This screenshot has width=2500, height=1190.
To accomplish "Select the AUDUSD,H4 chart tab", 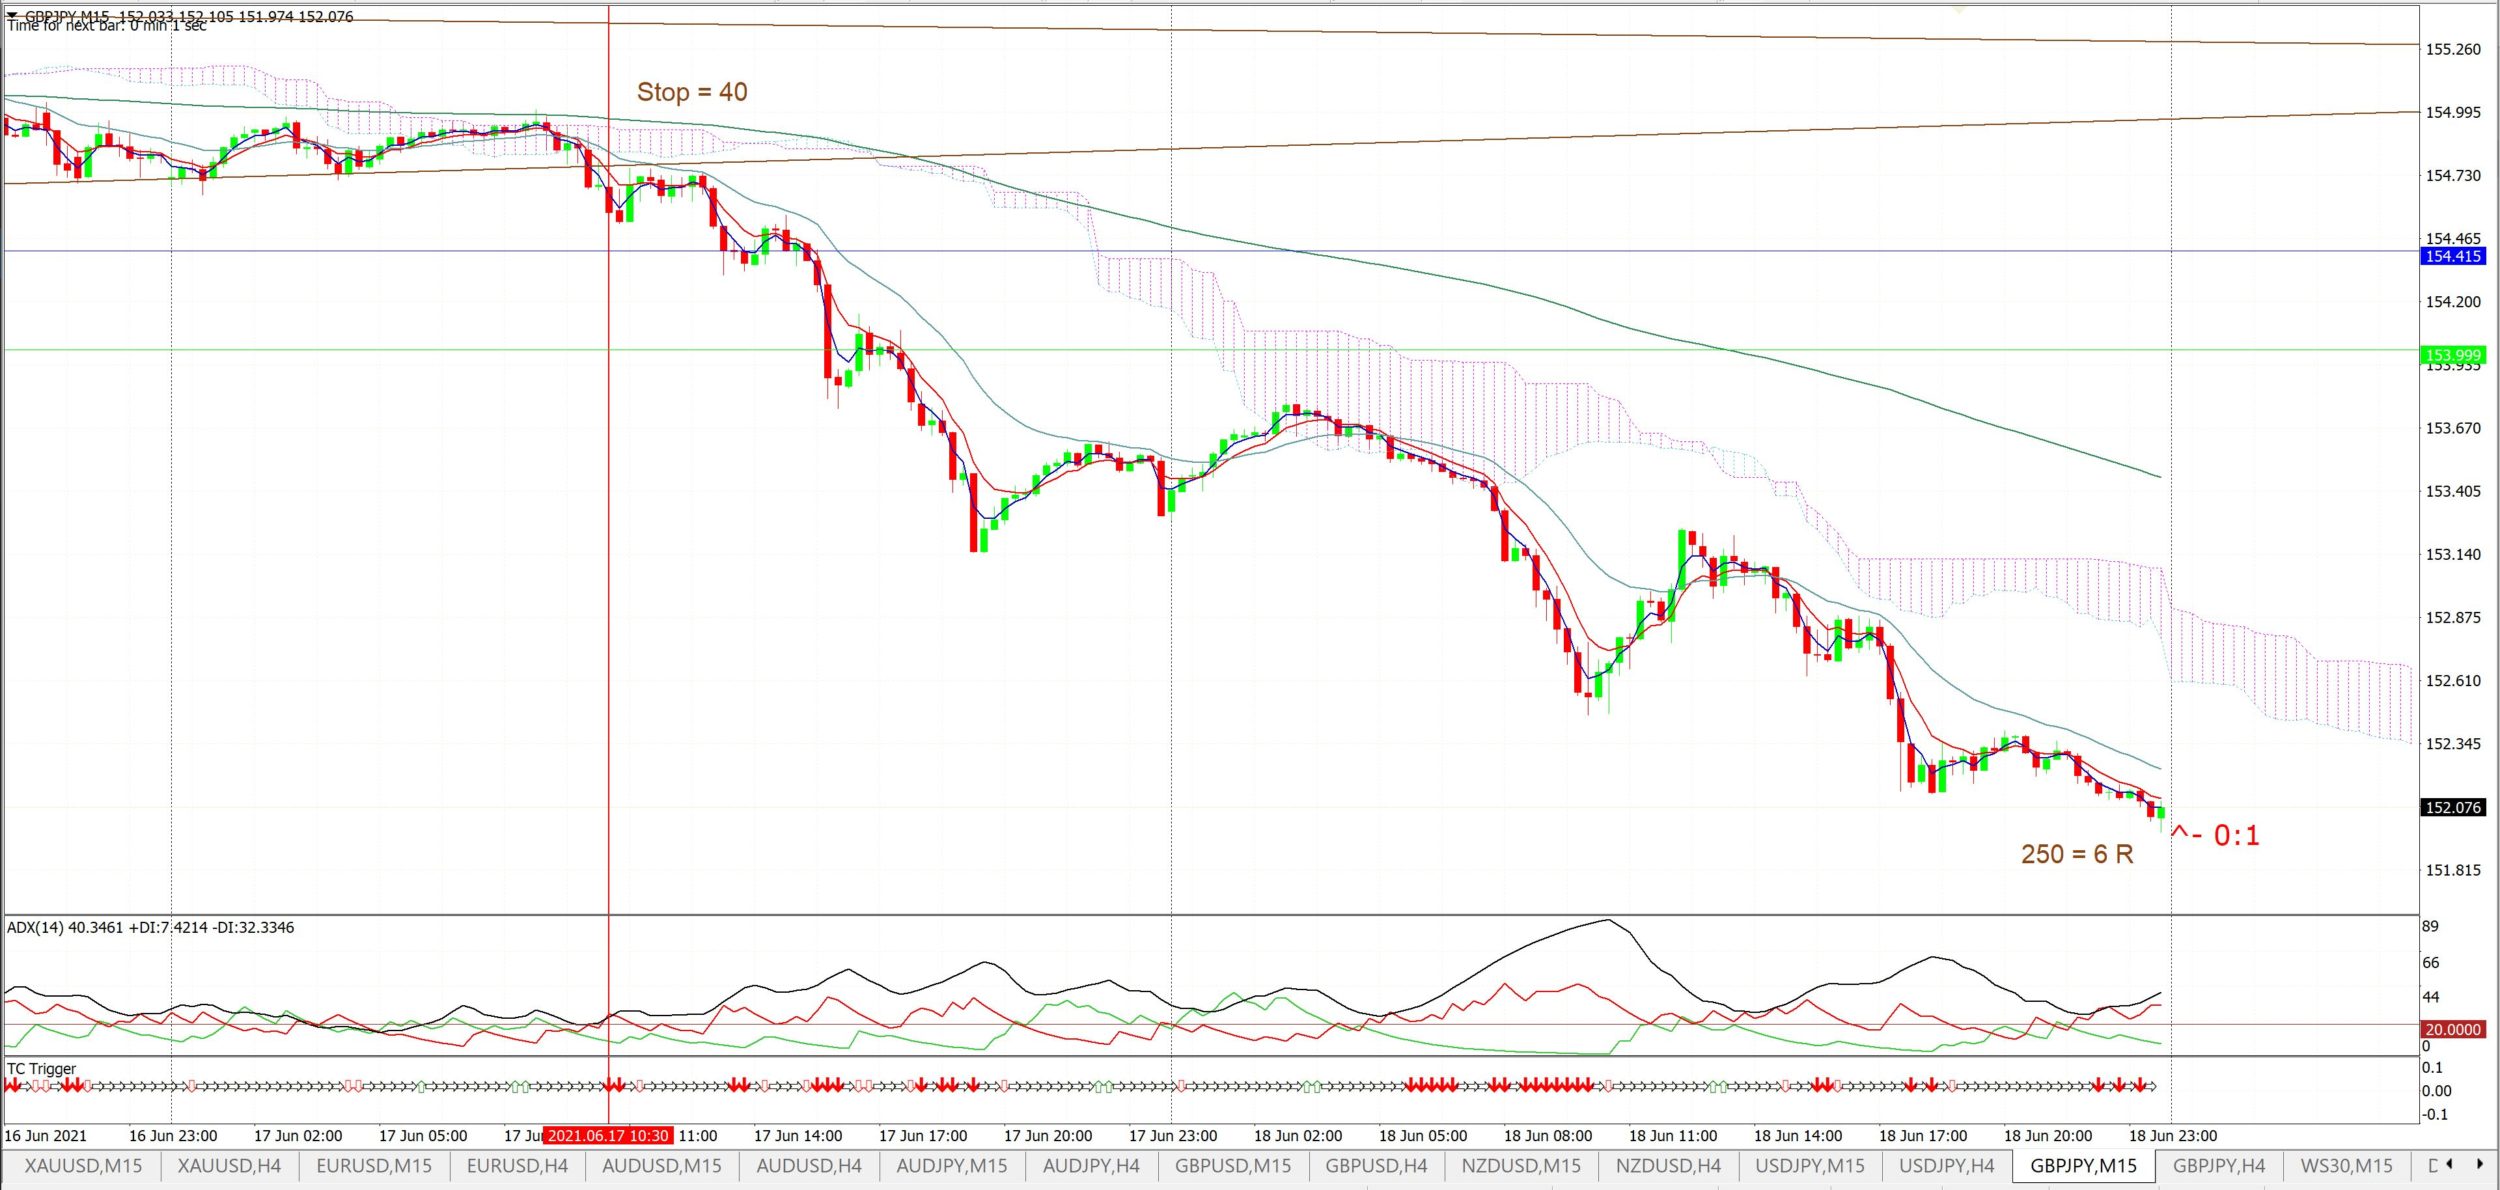I will click(x=809, y=1166).
